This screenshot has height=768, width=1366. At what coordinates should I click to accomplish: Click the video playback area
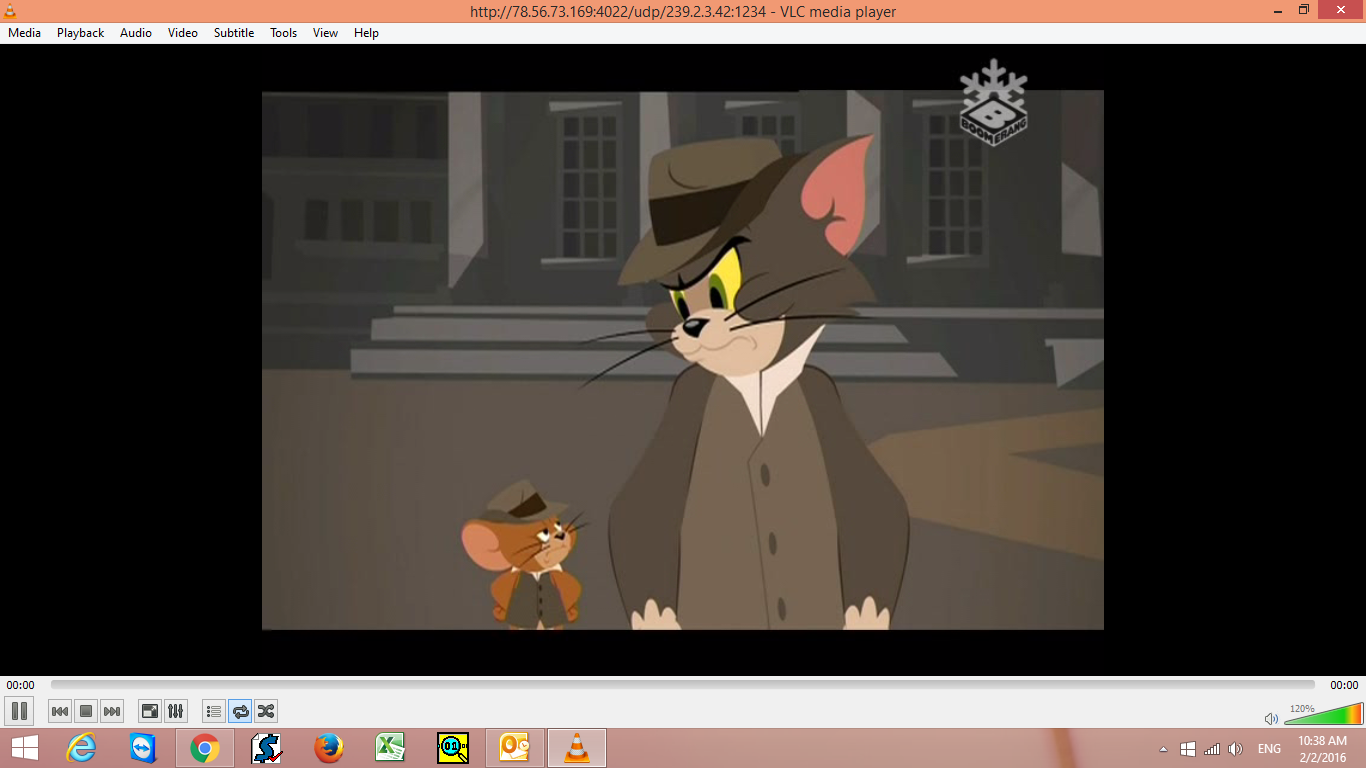point(683,360)
